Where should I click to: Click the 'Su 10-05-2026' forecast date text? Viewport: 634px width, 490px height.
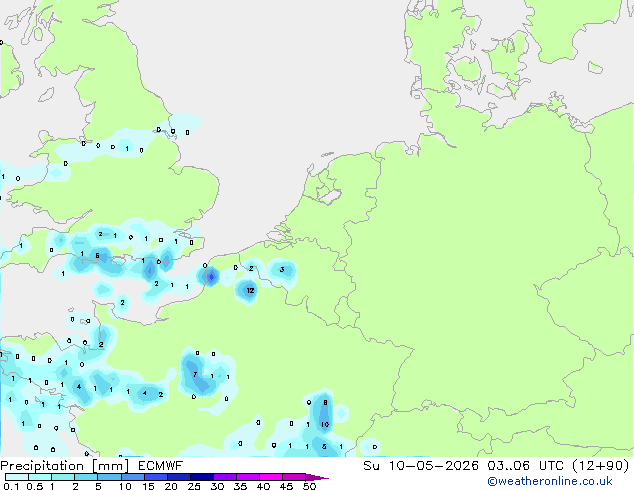coord(421,466)
